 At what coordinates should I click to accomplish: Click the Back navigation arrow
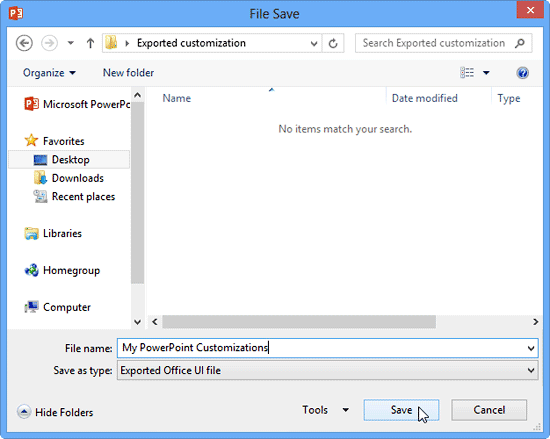pos(24,43)
